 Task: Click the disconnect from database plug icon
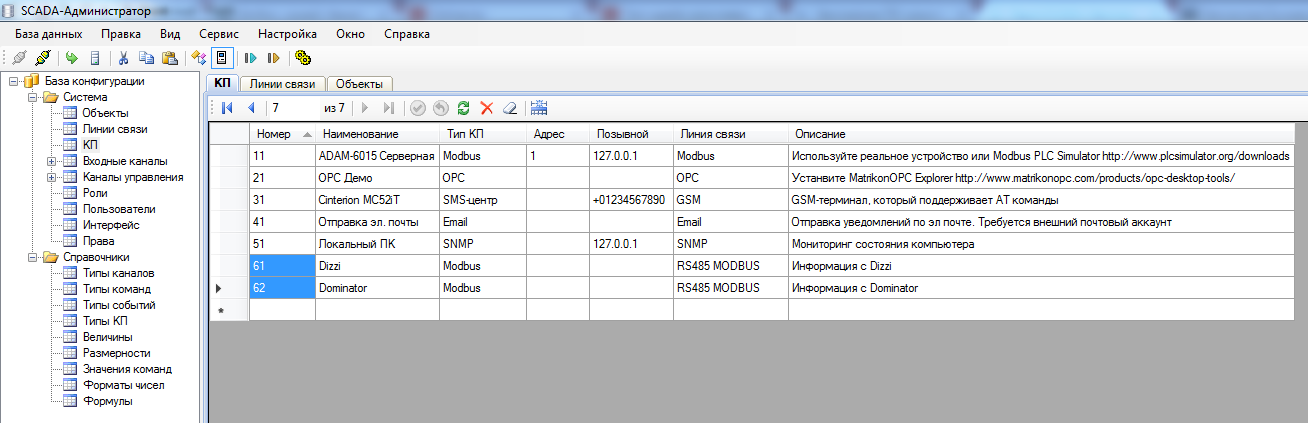pyautogui.click(x=19, y=58)
